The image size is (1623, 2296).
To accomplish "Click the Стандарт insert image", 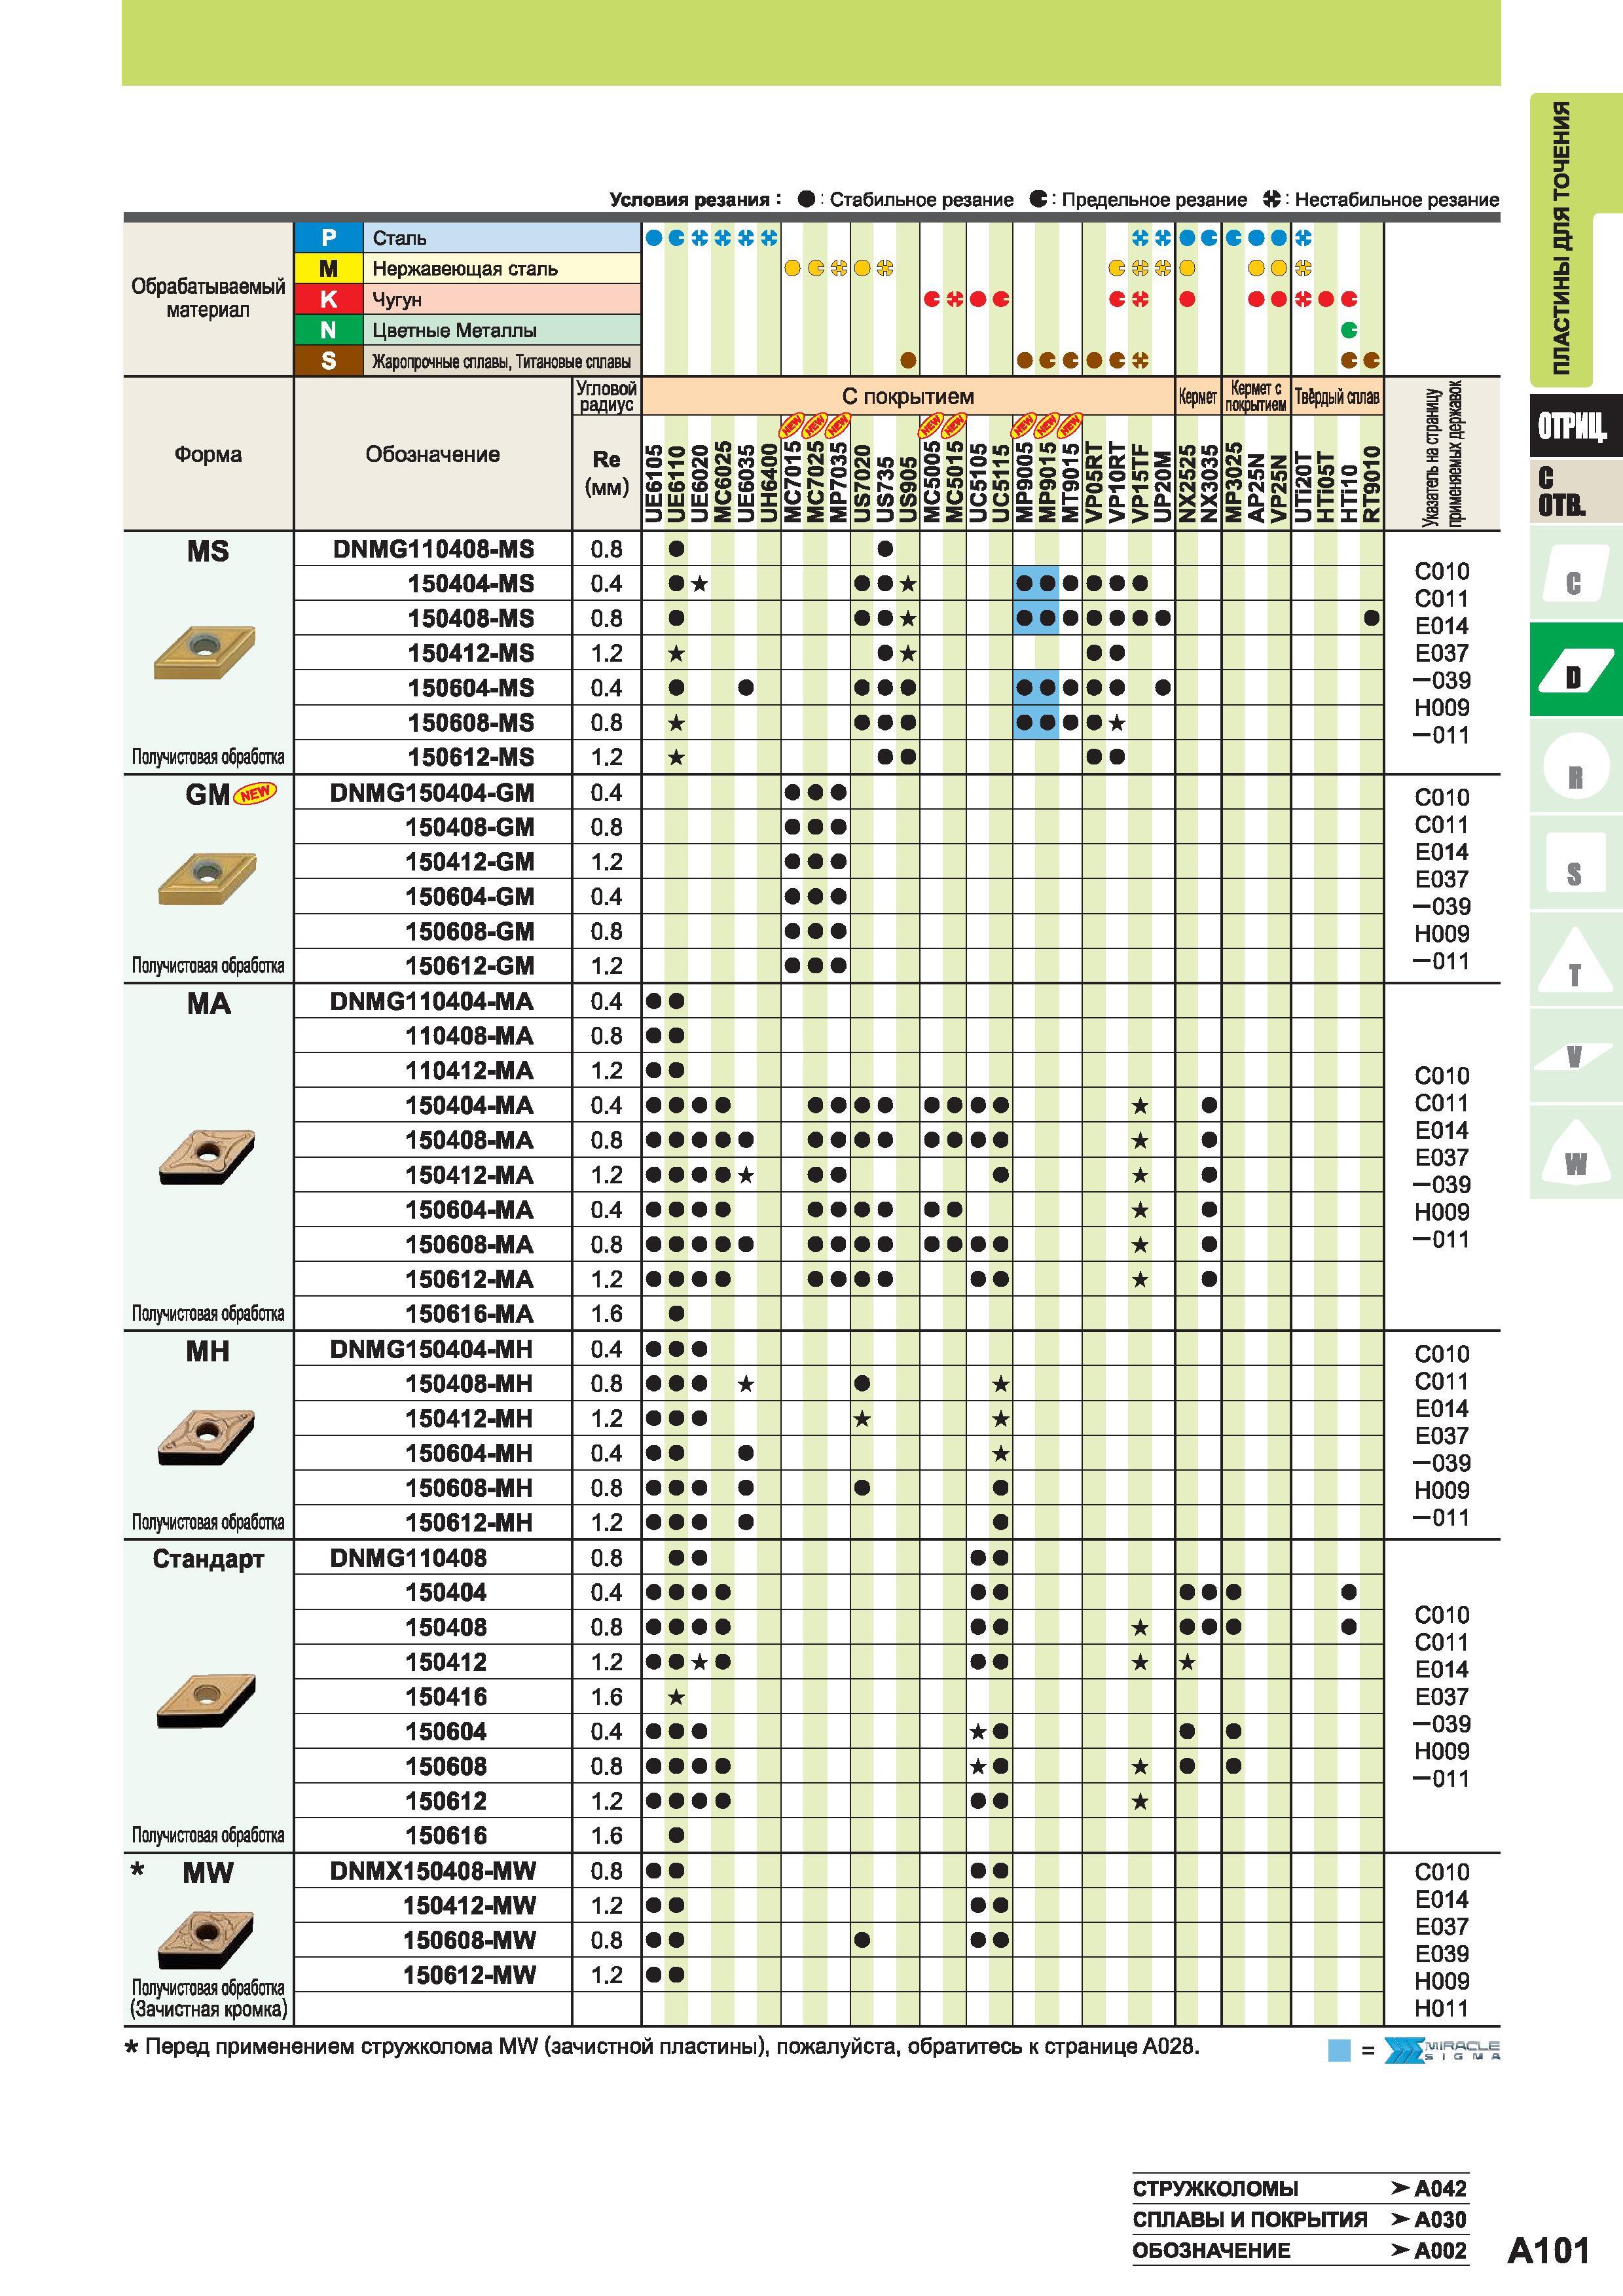I will [207, 1700].
